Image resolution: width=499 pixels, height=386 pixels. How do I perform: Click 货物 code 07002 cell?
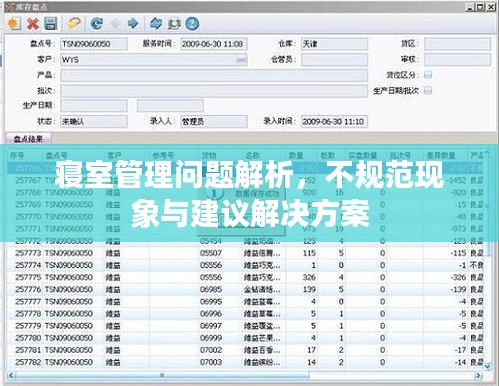tap(220, 350)
